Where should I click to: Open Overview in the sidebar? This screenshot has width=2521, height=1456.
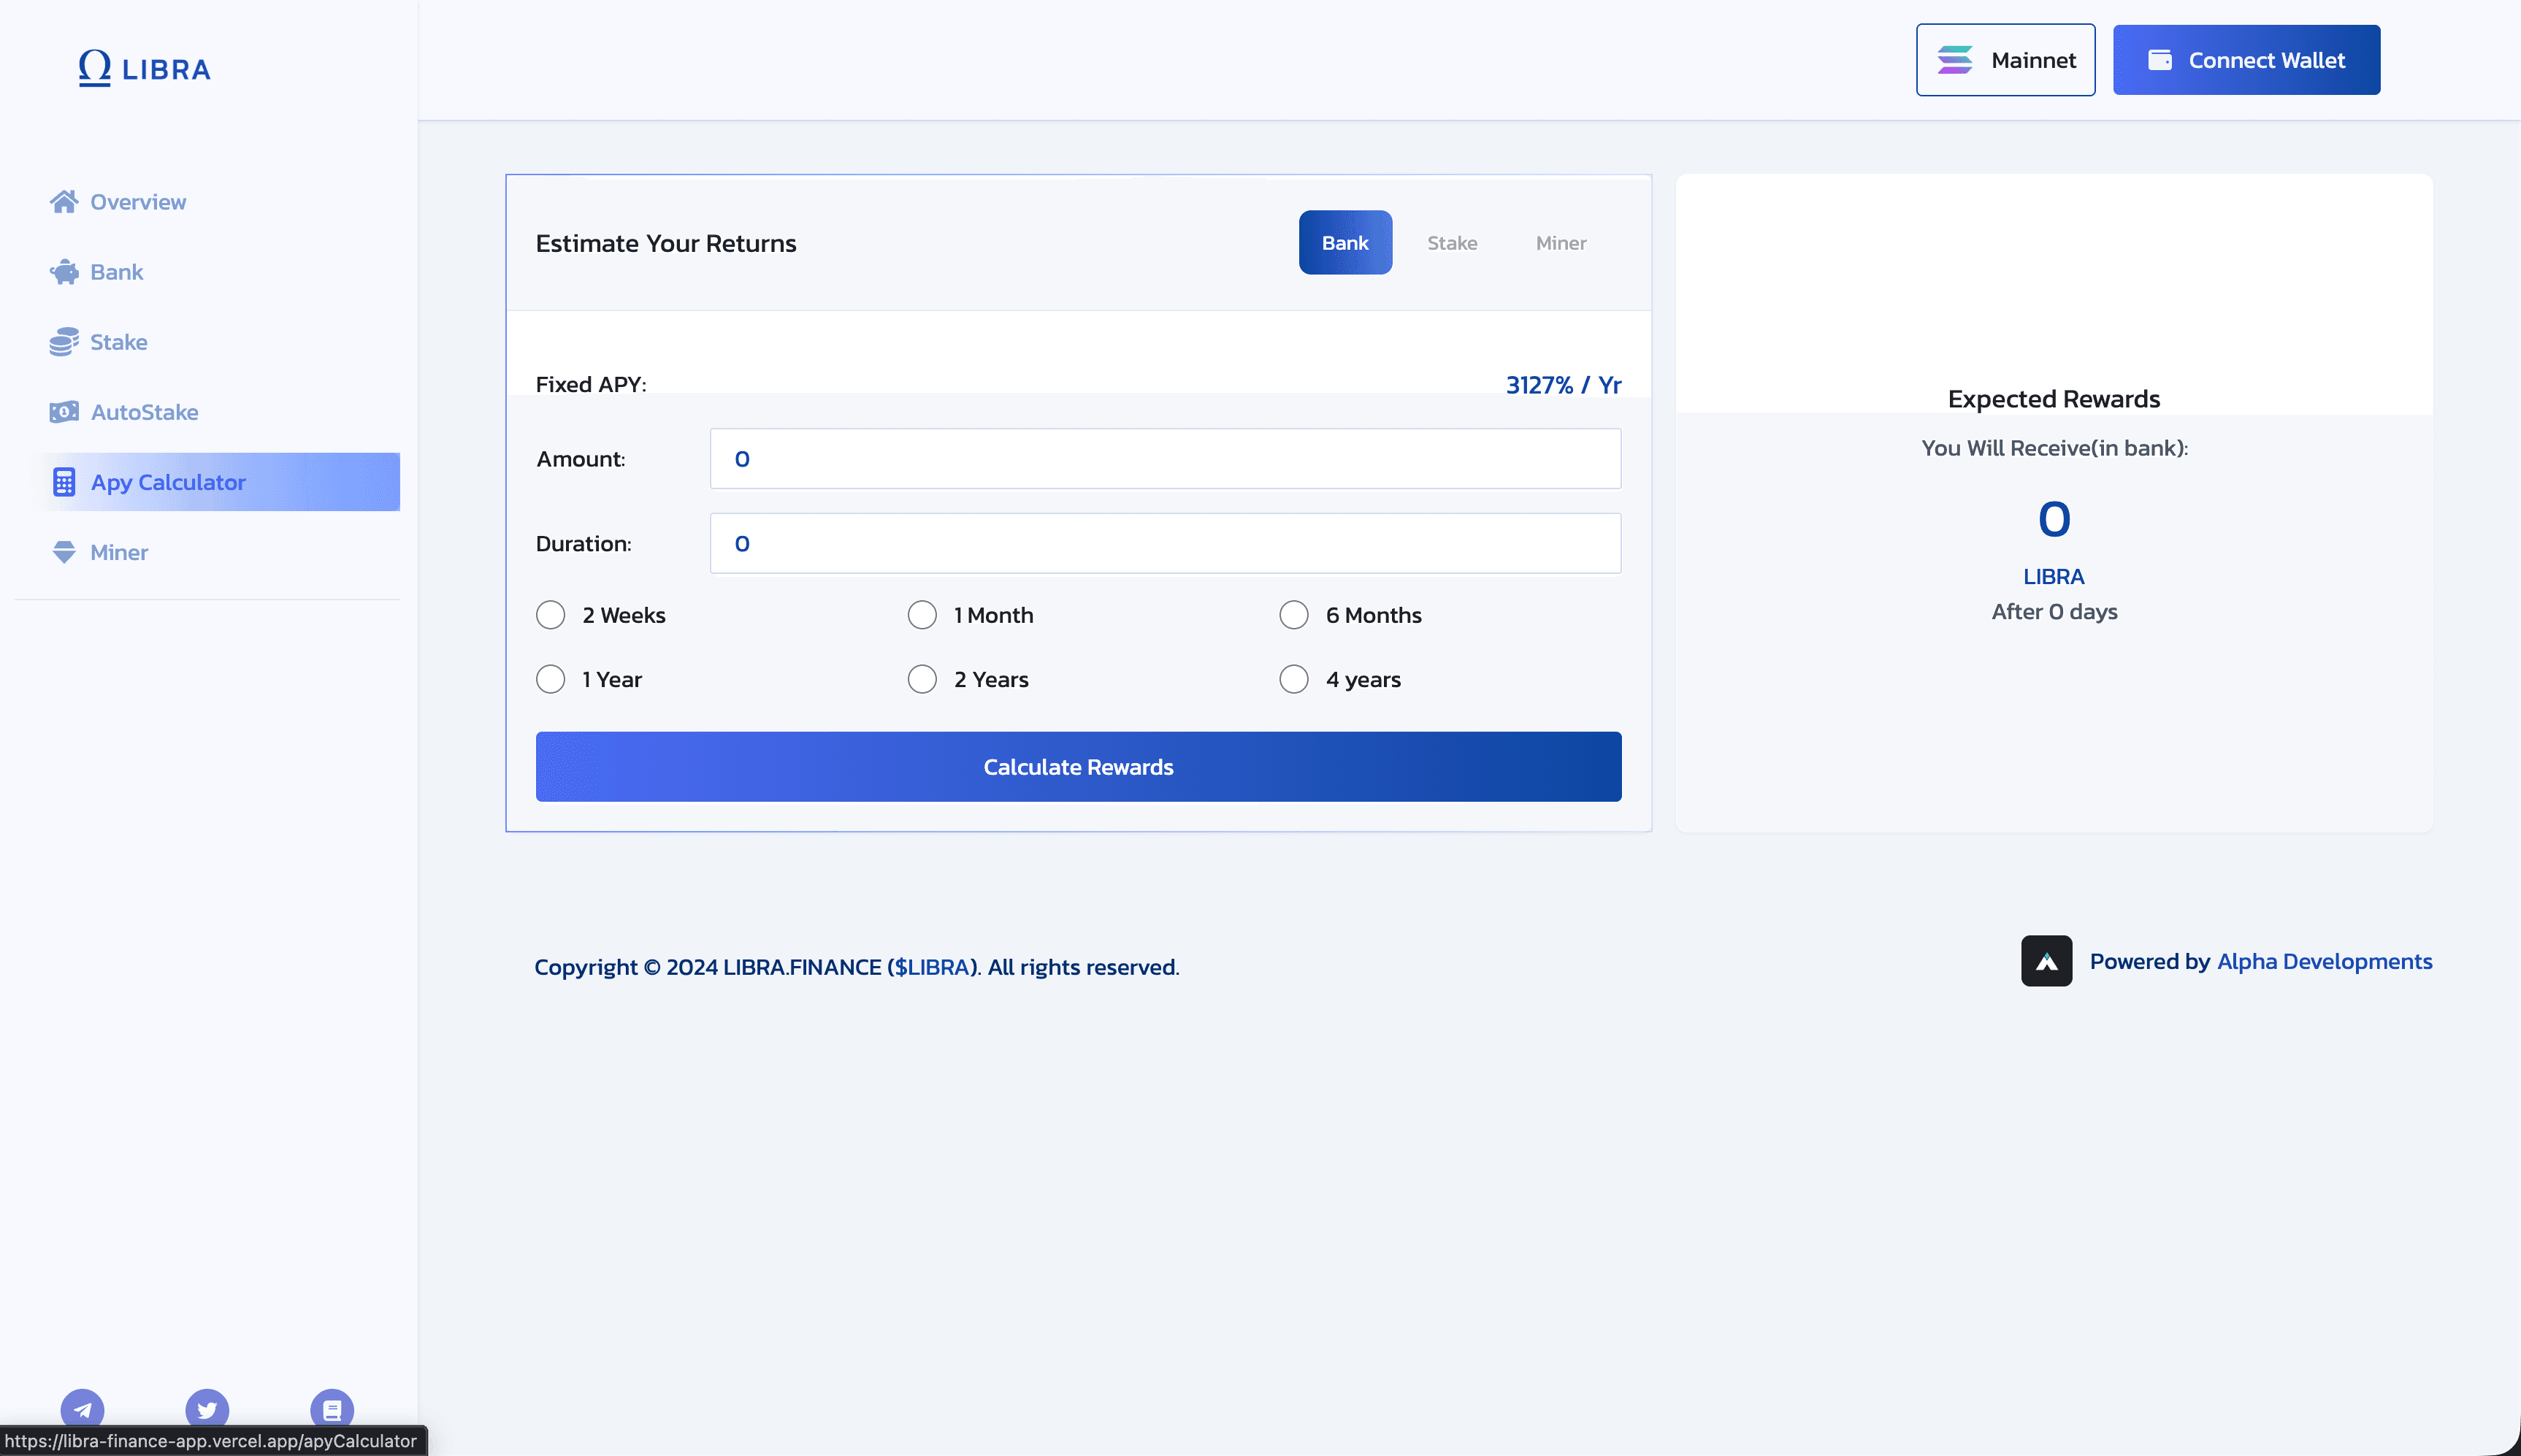[138, 202]
